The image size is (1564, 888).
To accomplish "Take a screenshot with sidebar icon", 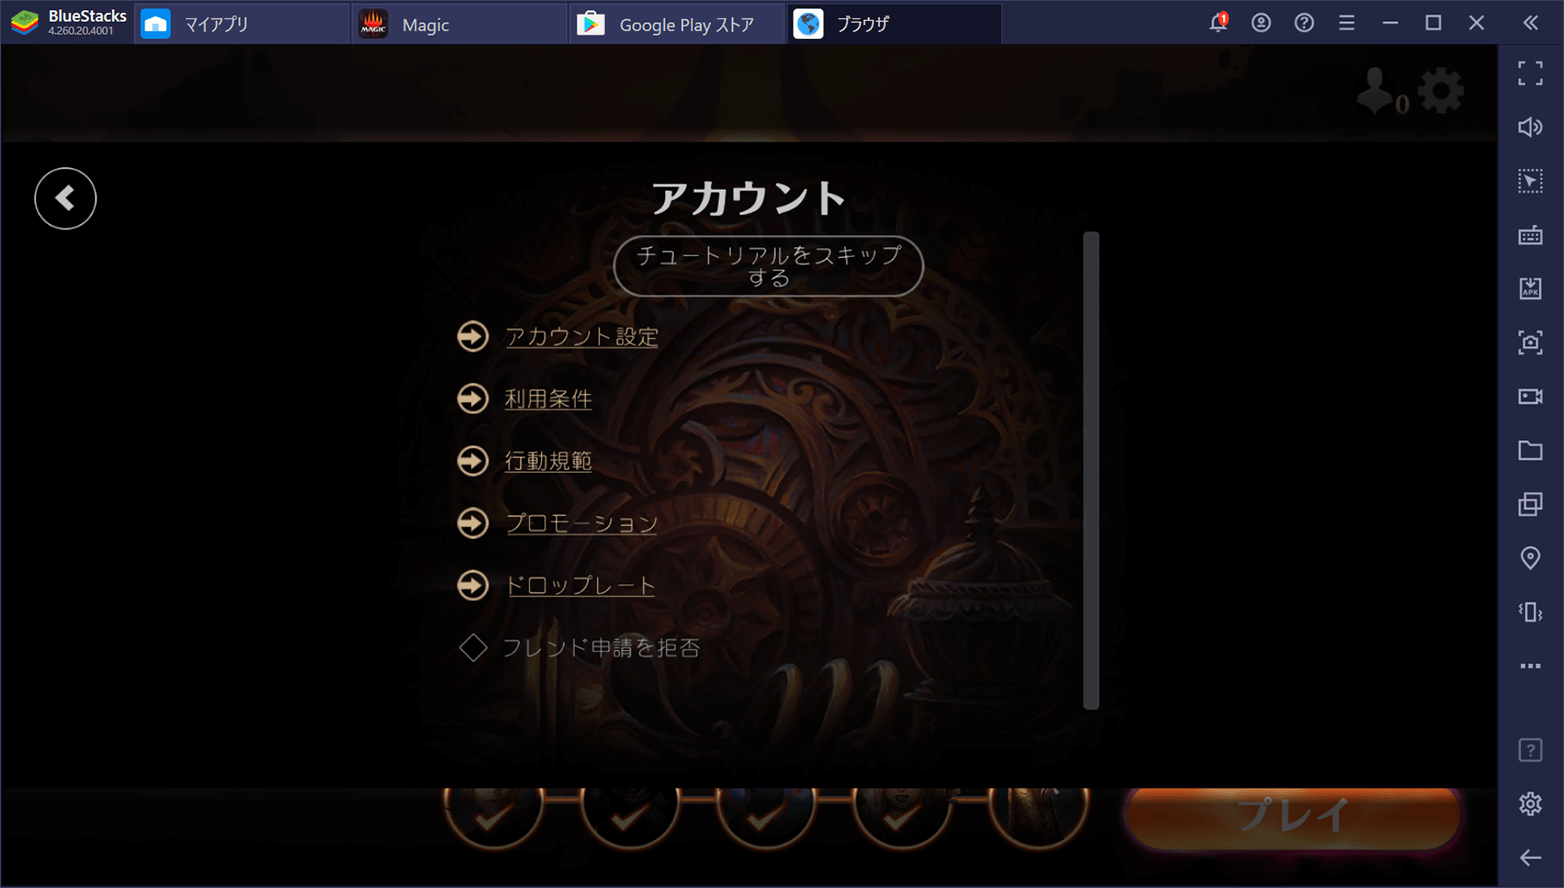I will [1530, 343].
